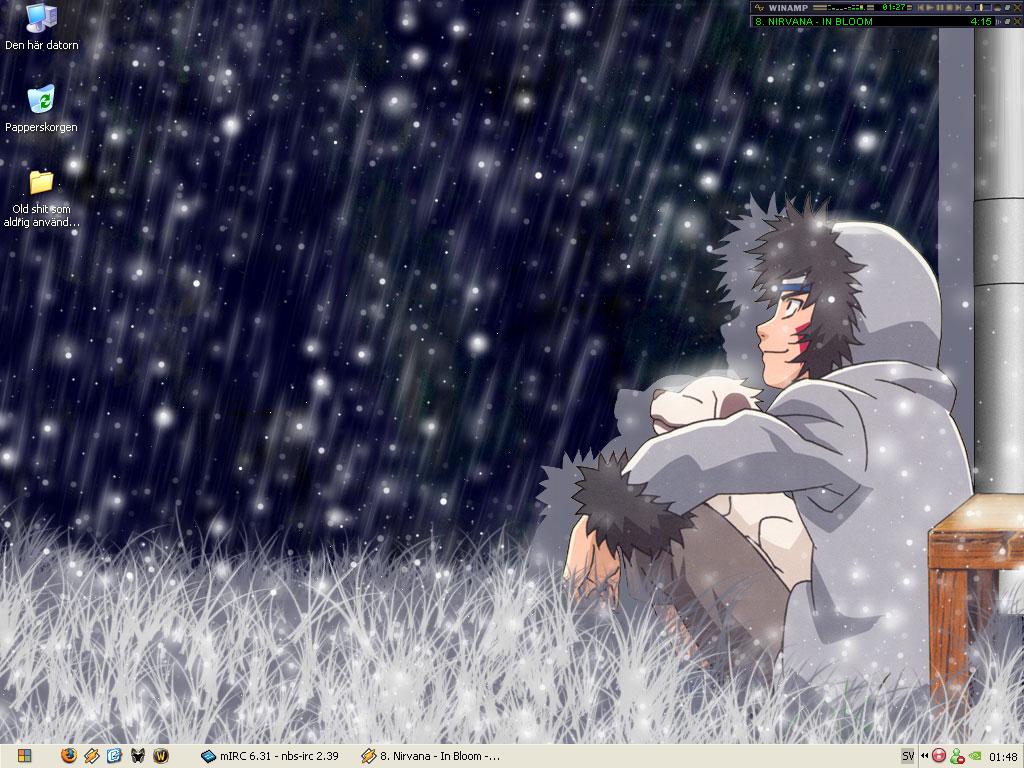Select the Old shit som aldrig använd folder

pos(41,199)
